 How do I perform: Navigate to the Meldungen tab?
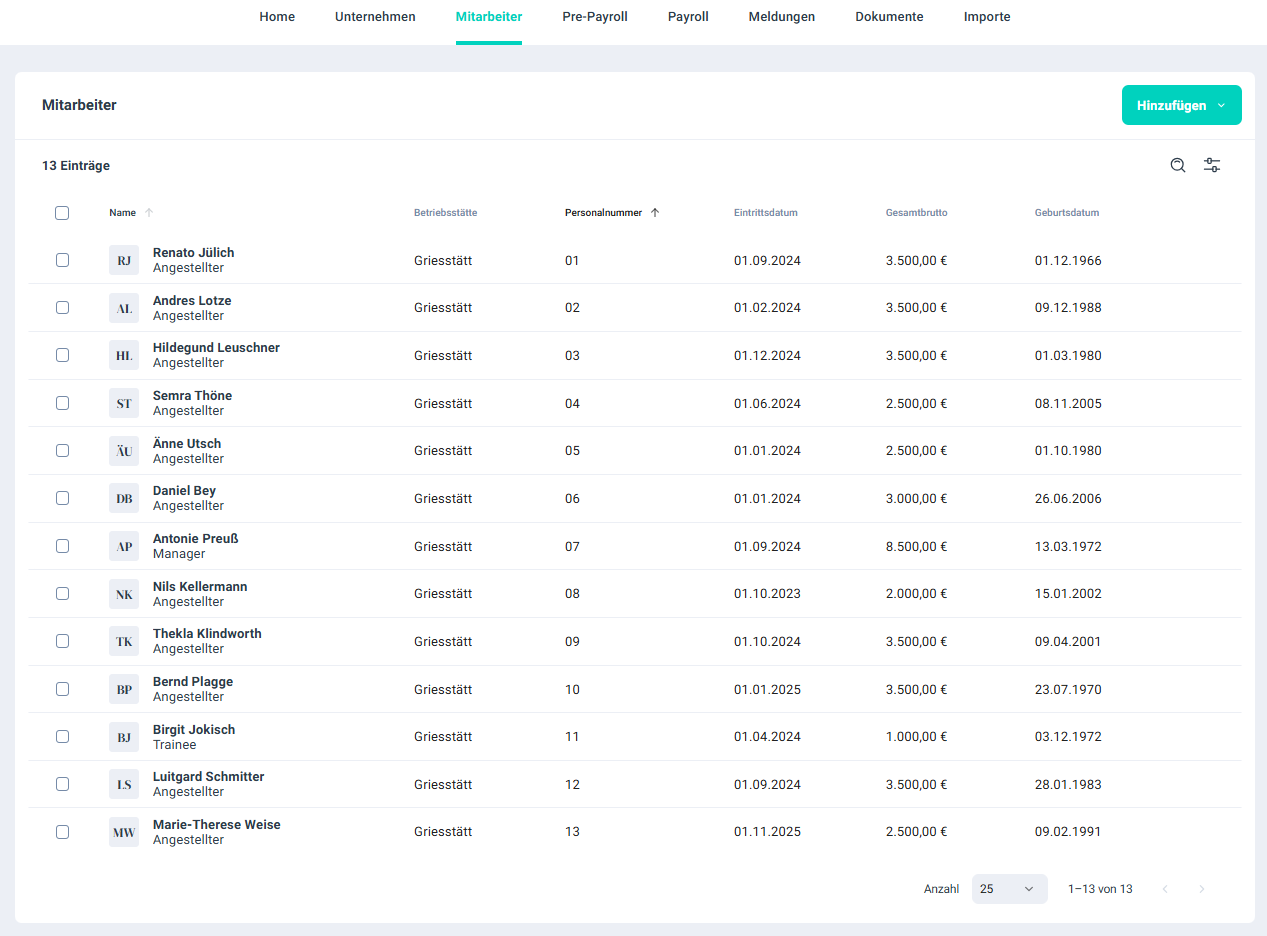pyautogui.click(x=781, y=17)
